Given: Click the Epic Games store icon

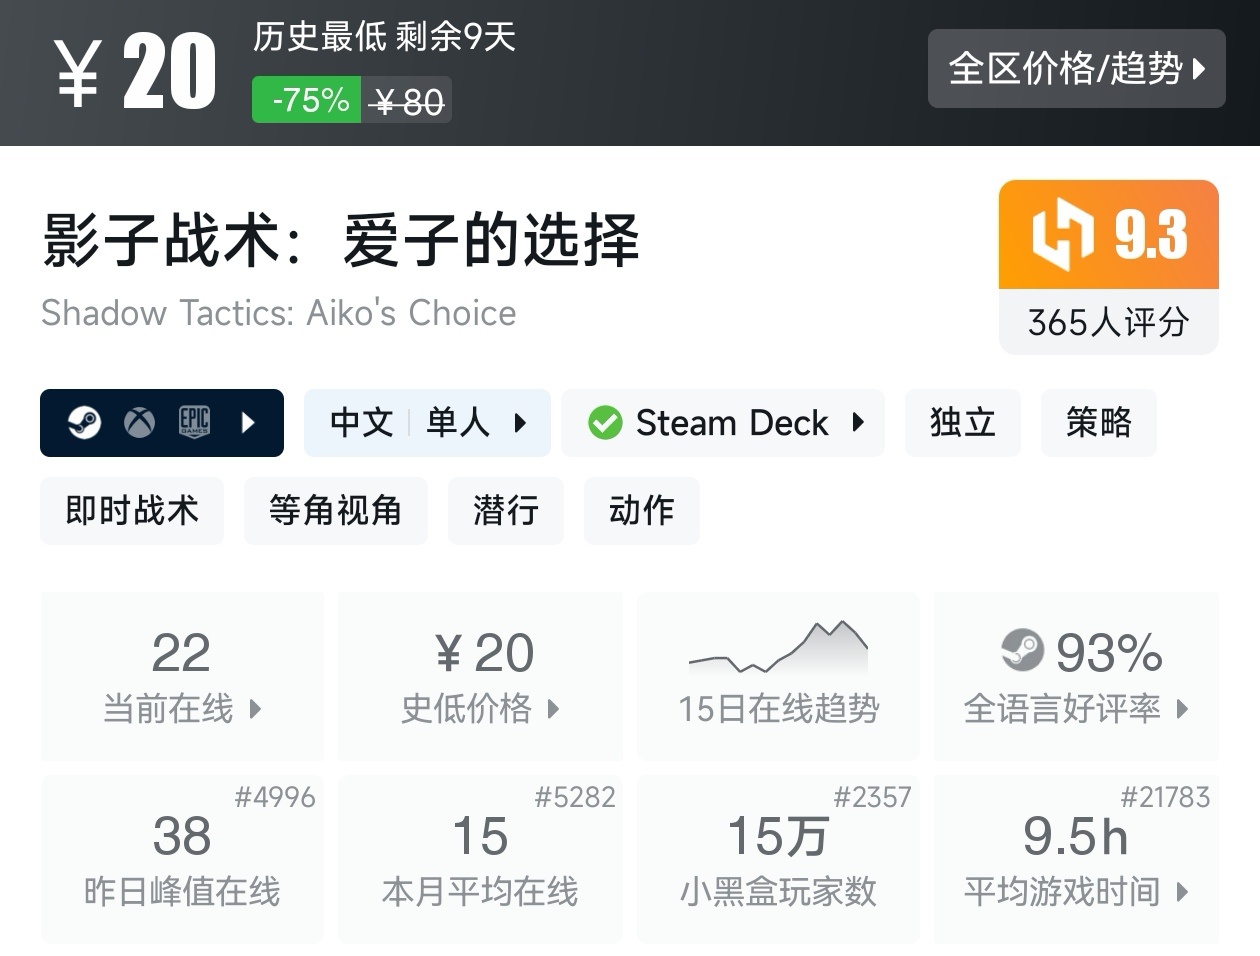Looking at the screenshot, I should [x=194, y=423].
